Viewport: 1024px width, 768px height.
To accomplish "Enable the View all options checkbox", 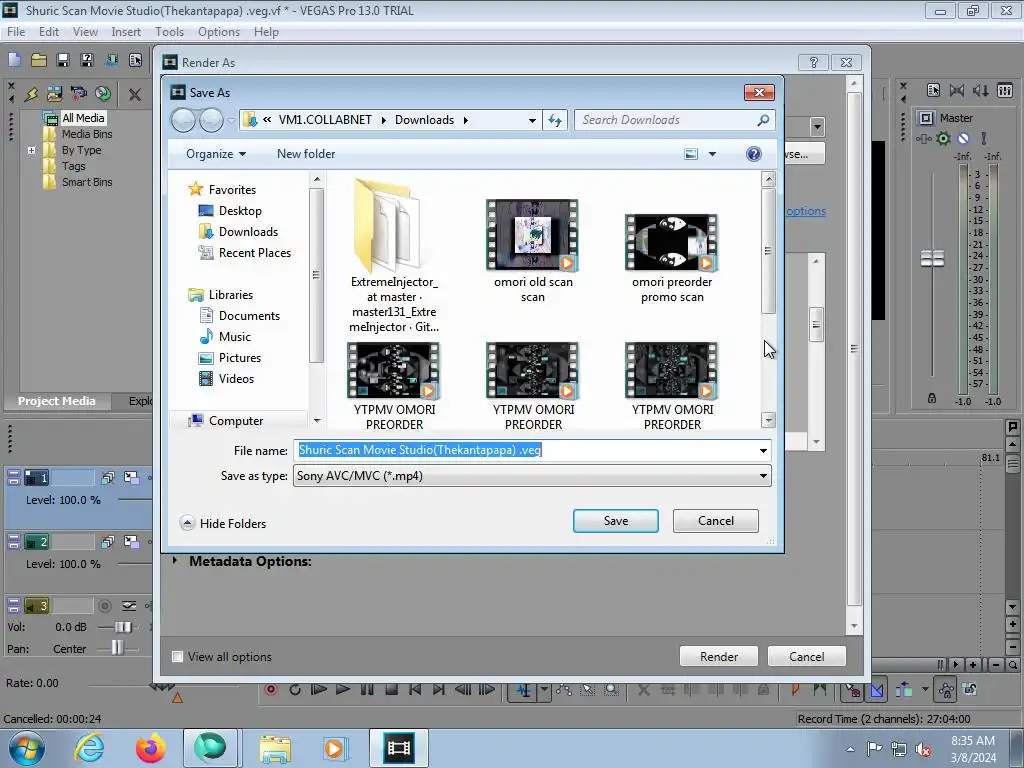I will (x=177, y=656).
